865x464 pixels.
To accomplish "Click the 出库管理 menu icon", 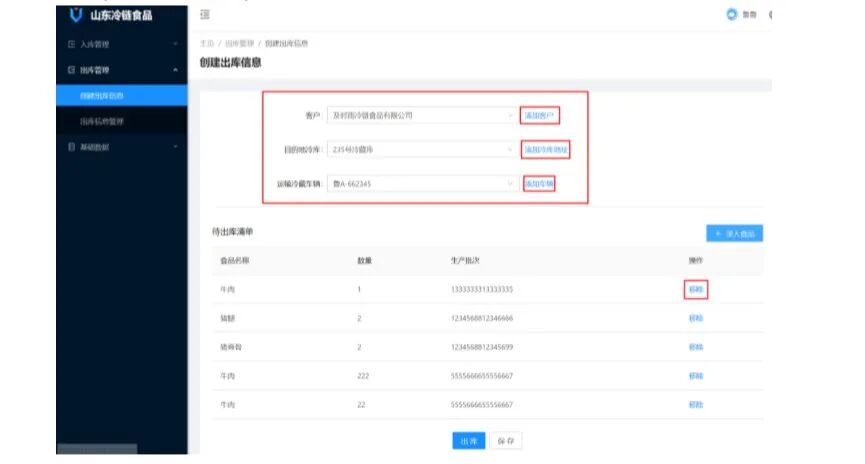I will point(71,70).
